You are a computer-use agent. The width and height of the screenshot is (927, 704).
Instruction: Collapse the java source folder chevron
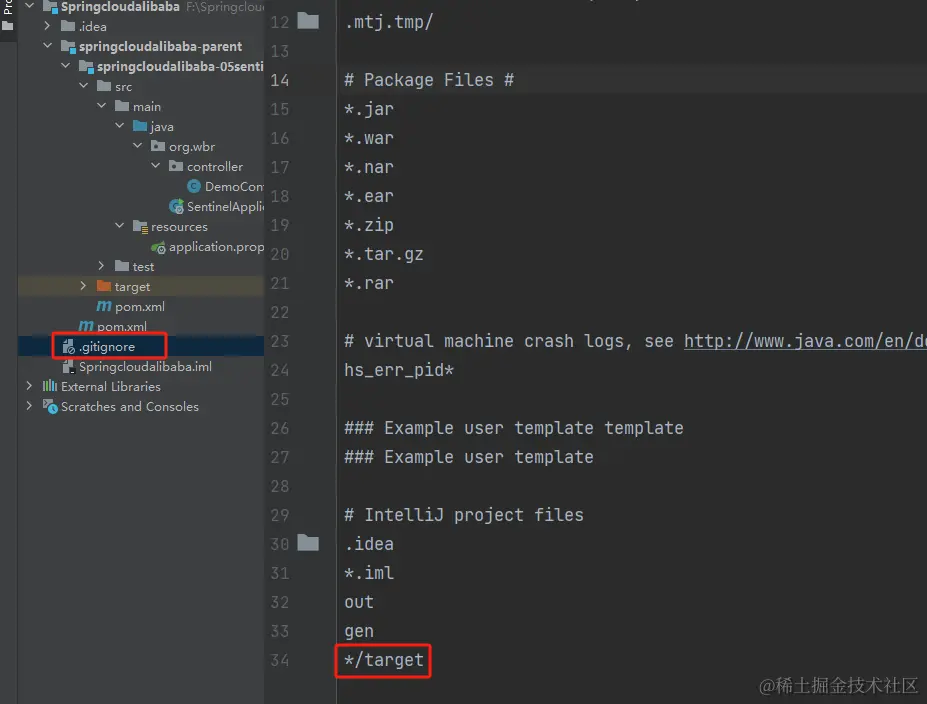click(x=120, y=126)
